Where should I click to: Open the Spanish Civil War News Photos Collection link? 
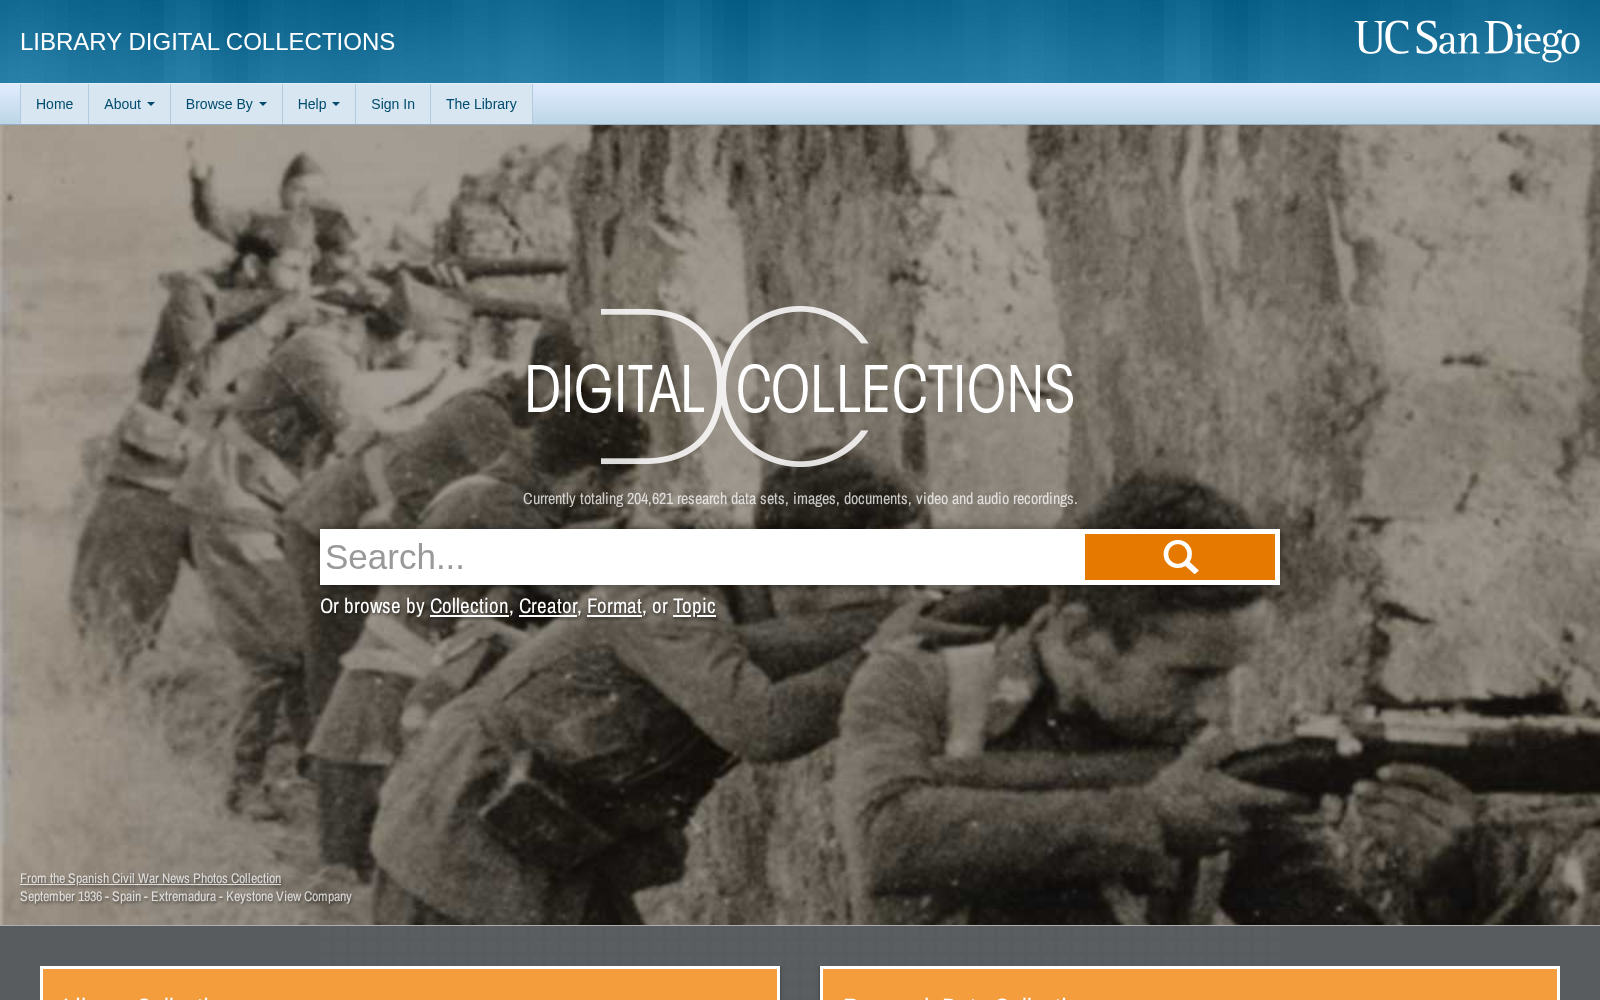click(150, 879)
